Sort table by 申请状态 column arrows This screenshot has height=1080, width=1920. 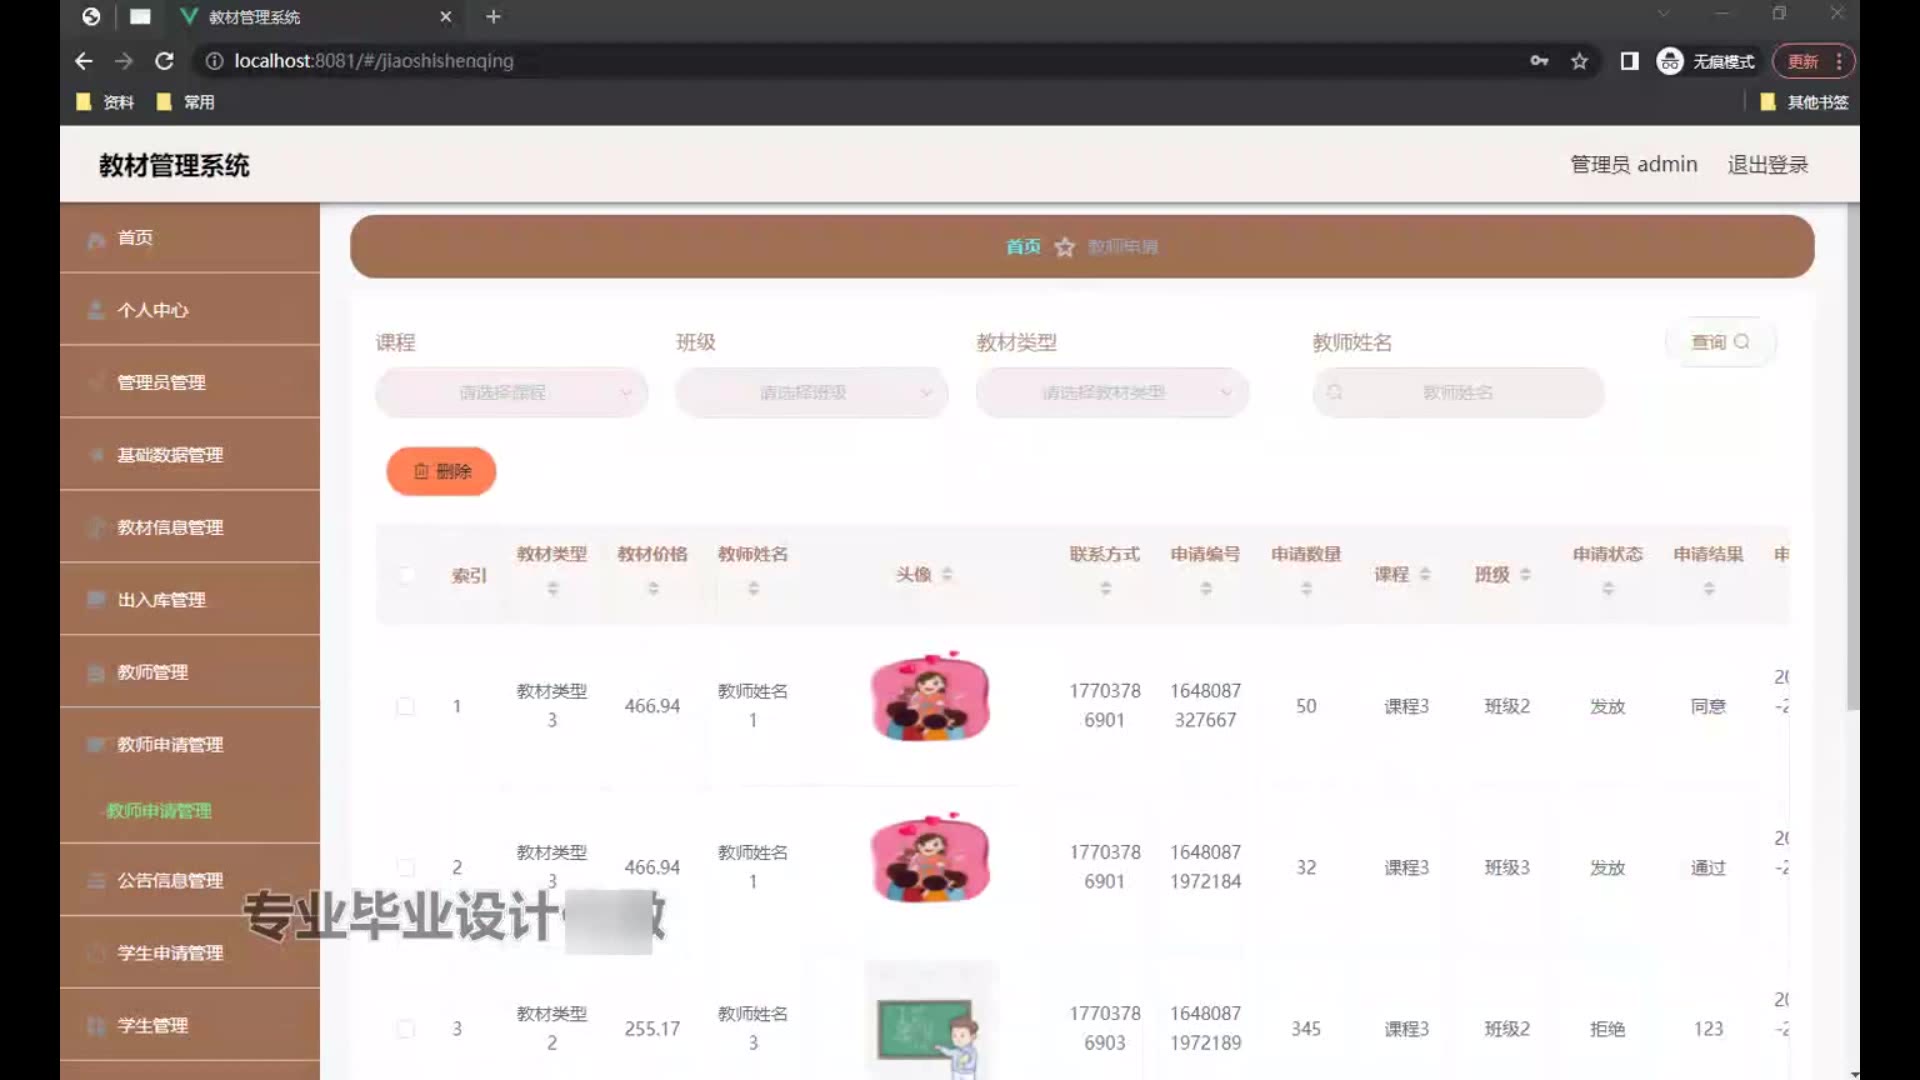(1608, 589)
